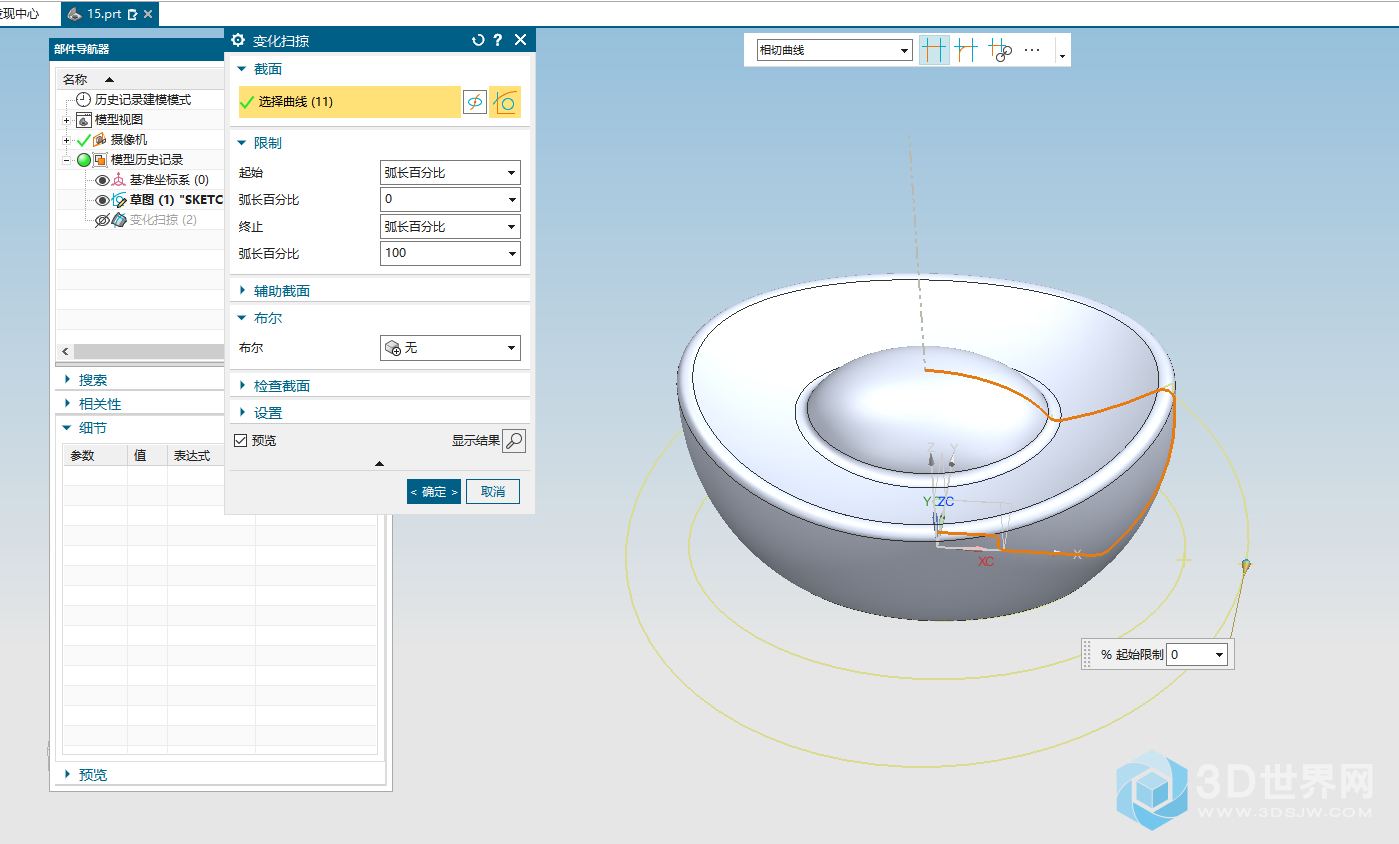The image size is (1399, 844).
Task: Click the 确定 button
Action: tap(434, 491)
